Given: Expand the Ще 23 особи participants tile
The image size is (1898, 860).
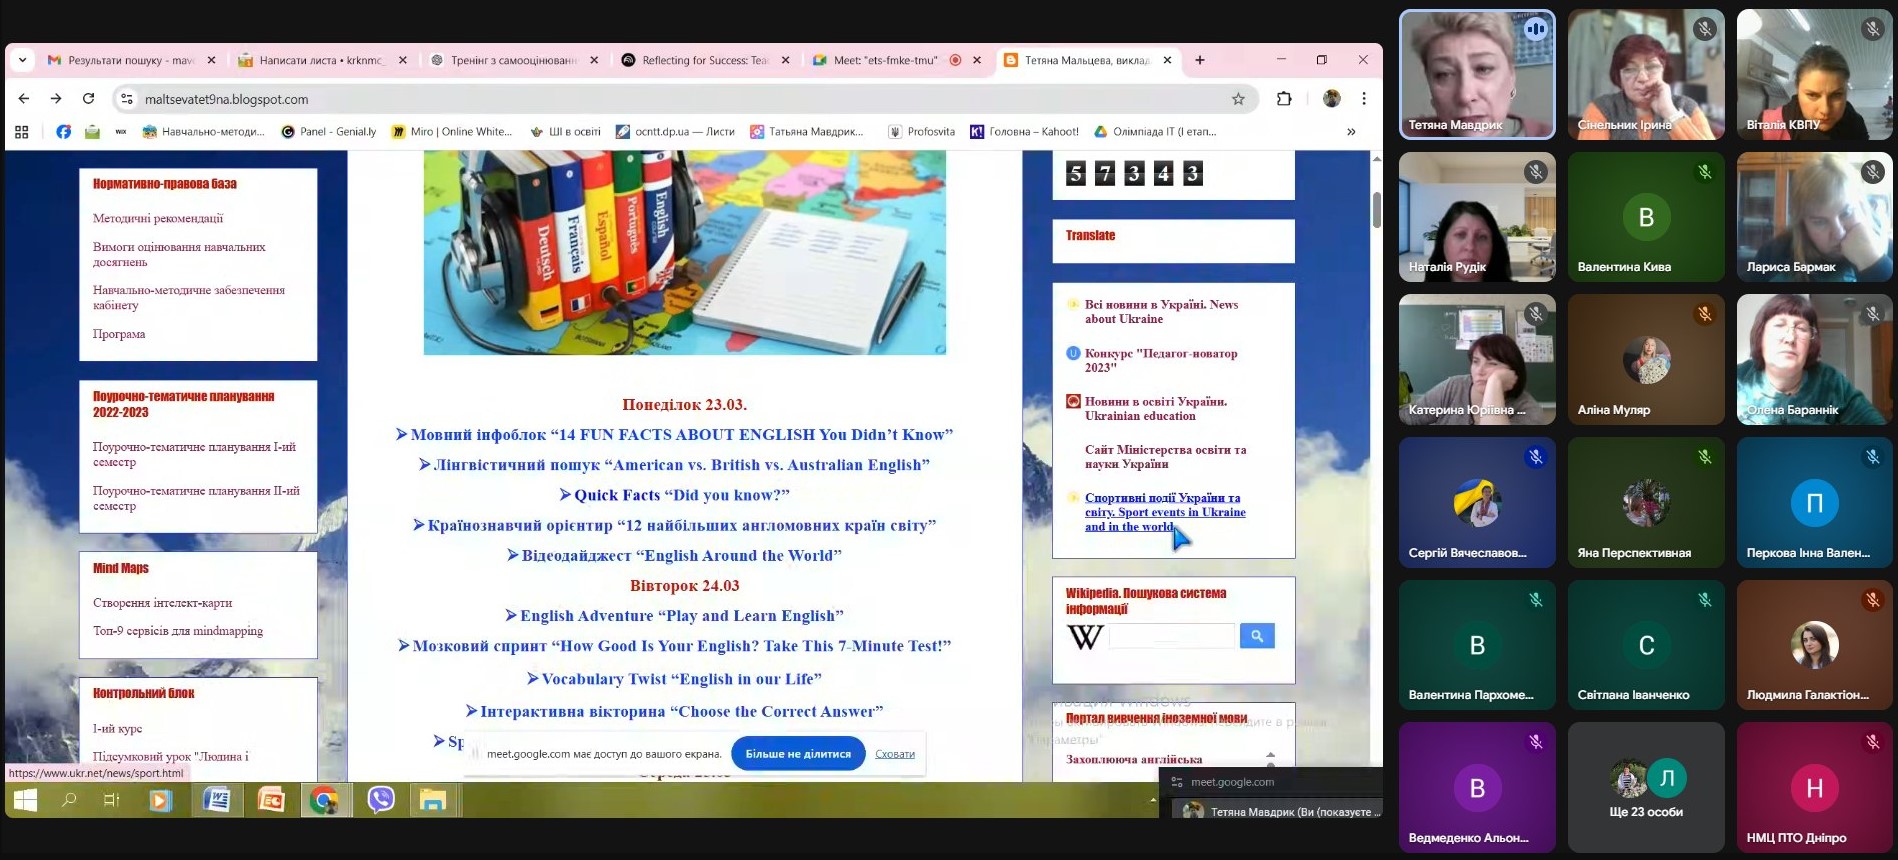Looking at the screenshot, I should tap(1646, 788).
